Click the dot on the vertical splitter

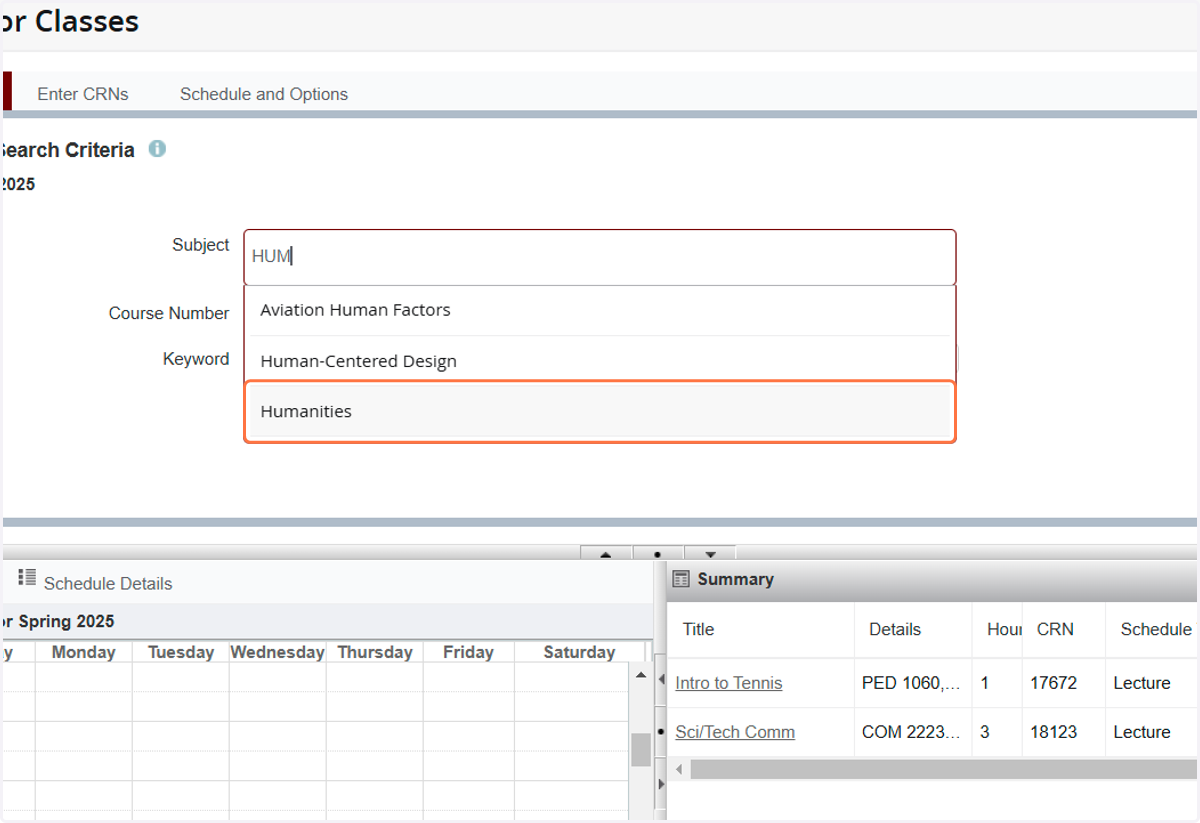(x=660, y=732)
